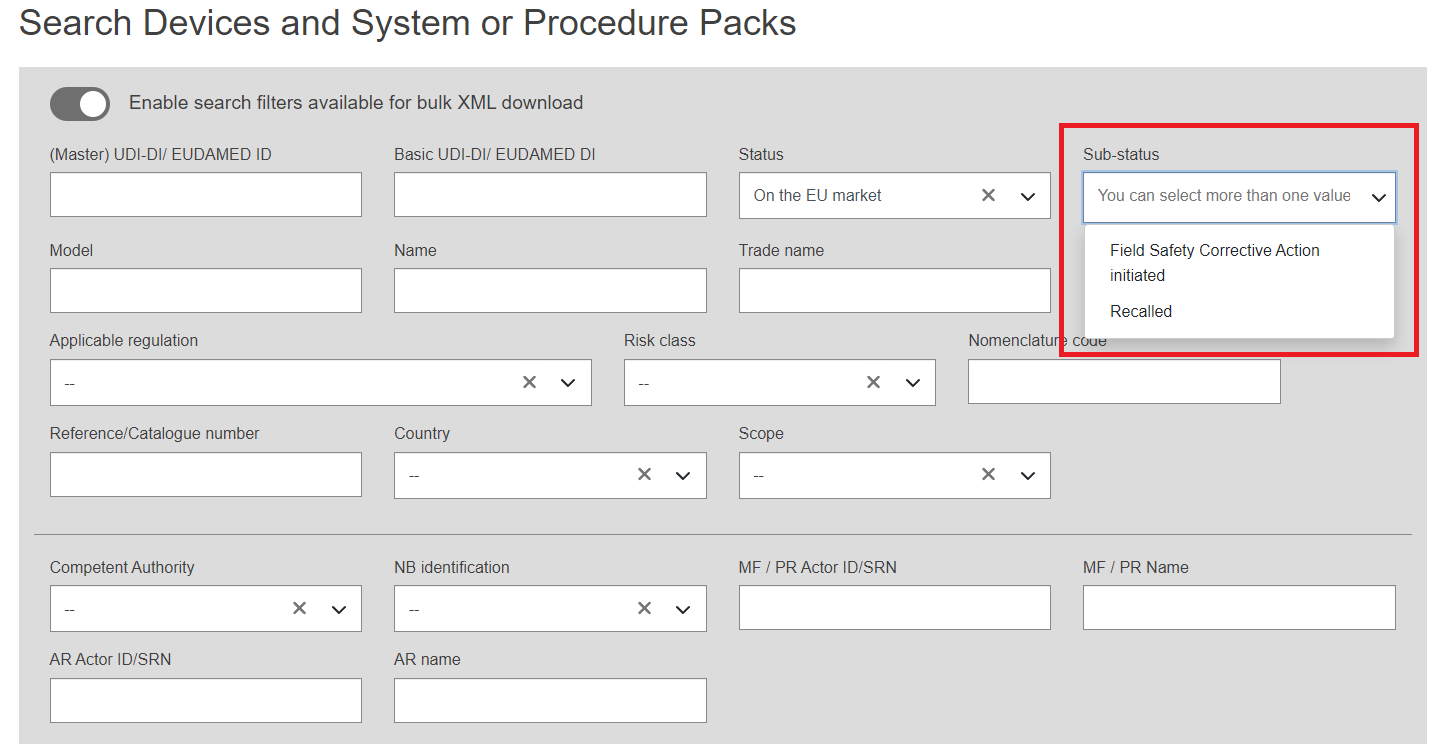Viewport: 1453px width, 744px height.
Task: Focus the (Master) UDI-DI/ EUDAMED ID field
Action: point(206,194)
